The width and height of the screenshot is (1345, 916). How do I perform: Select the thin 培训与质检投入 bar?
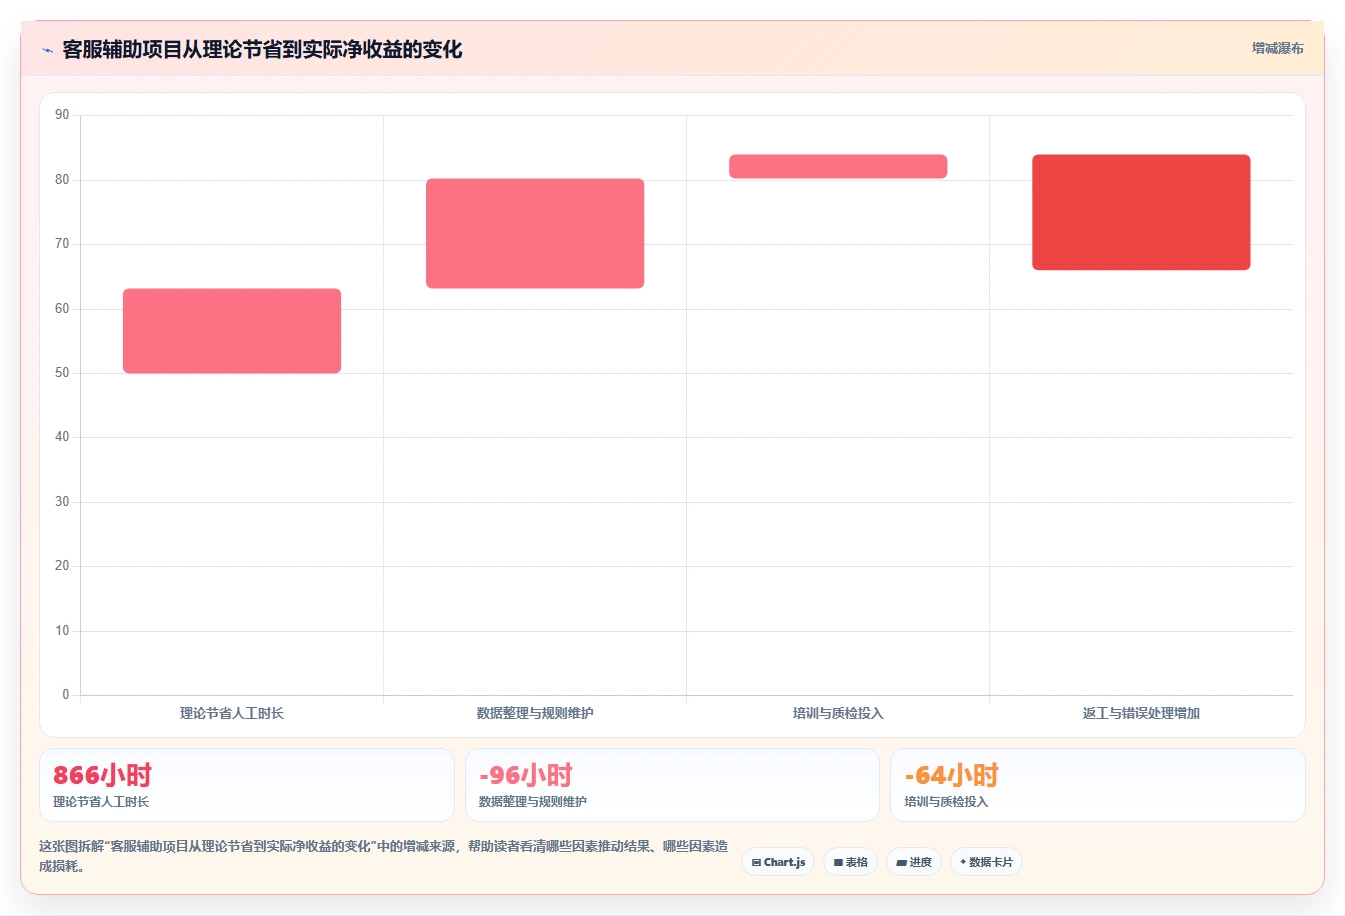click(838, 167)
